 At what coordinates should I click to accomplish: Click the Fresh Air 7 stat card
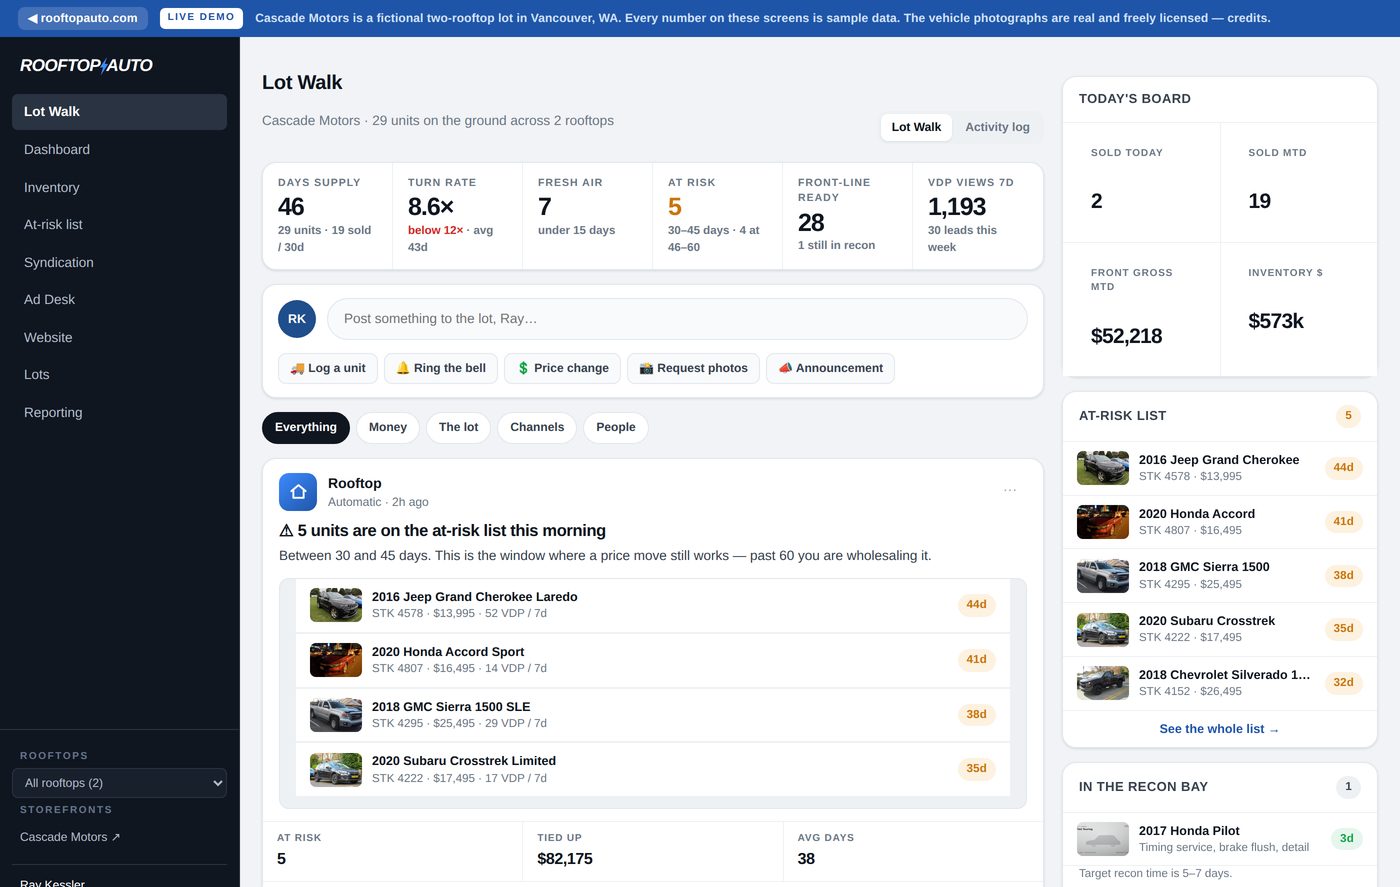(587, 216)
